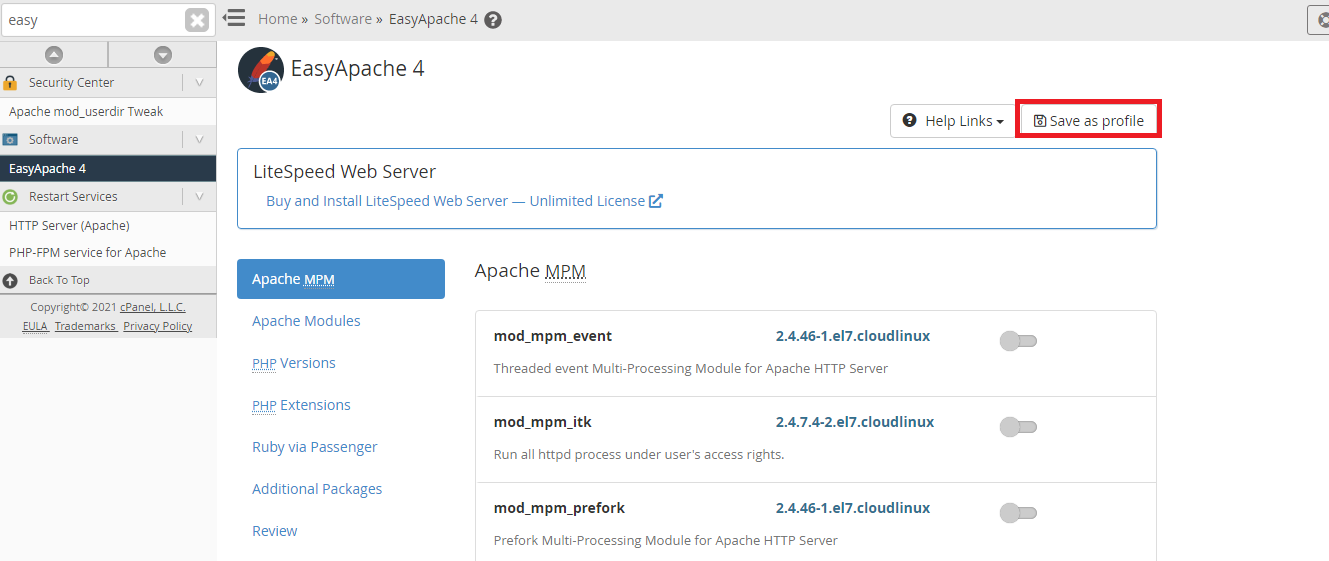1329x561 pixels.
Task: Click the Save as profile button
Action: 1088,120
